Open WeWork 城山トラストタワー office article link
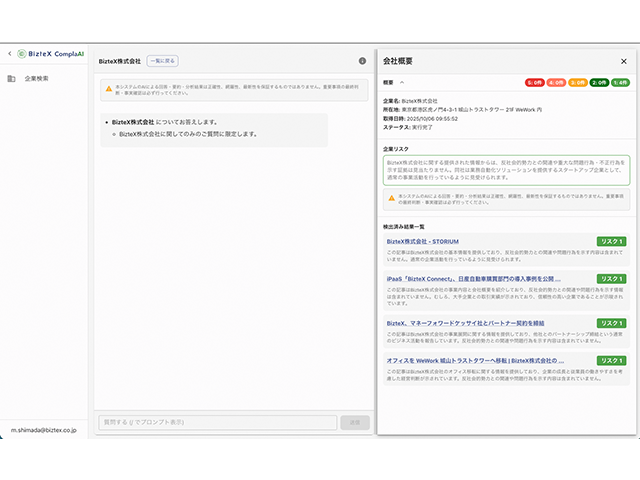640x480 pixels. pos(475,361)
